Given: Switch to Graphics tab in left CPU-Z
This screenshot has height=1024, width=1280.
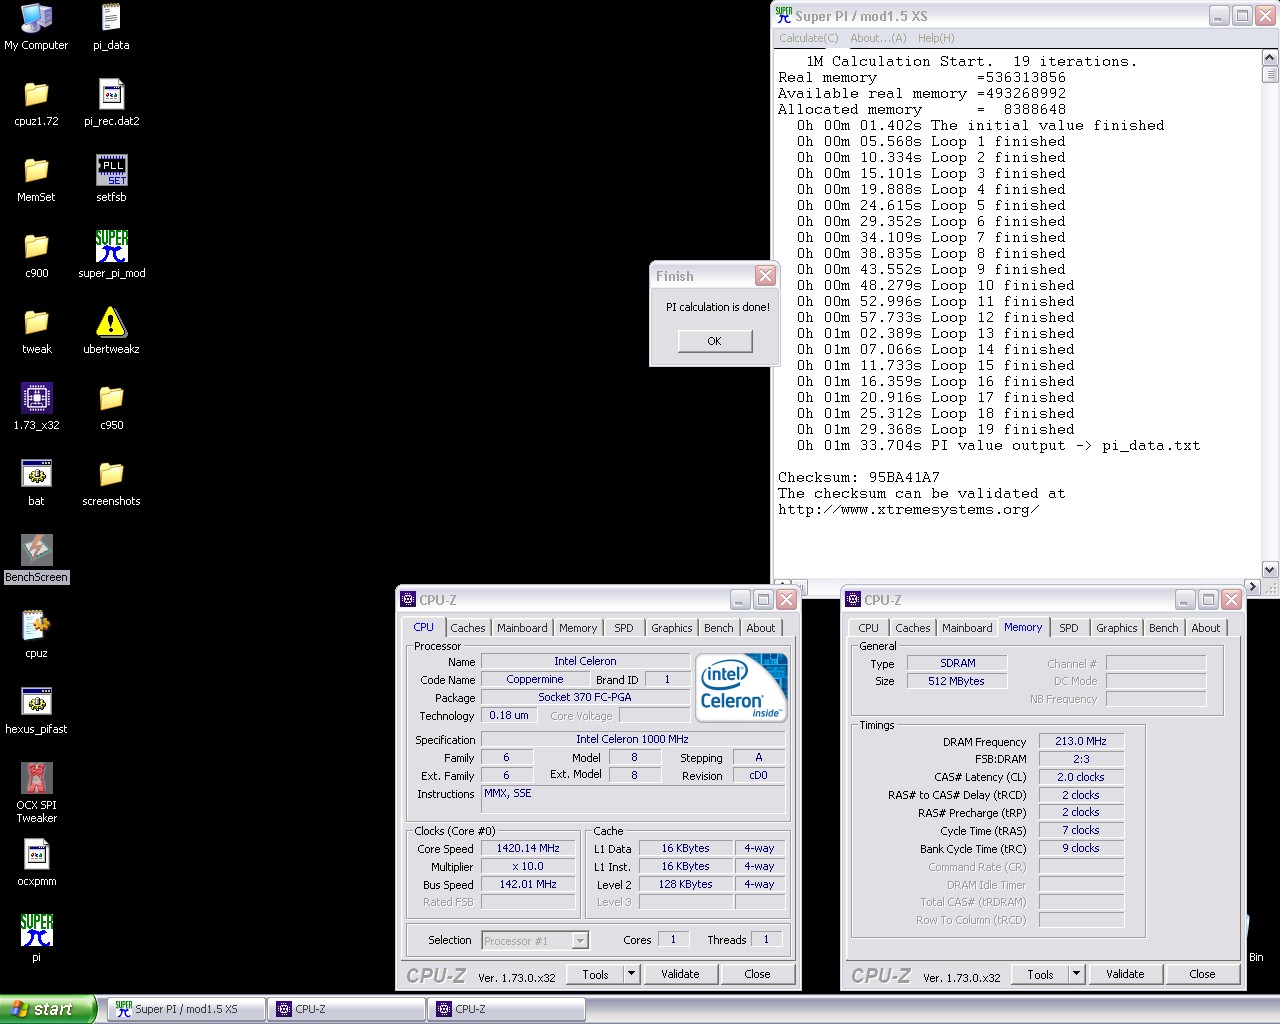Looking at the screenshot, I should tap(671, 628).
